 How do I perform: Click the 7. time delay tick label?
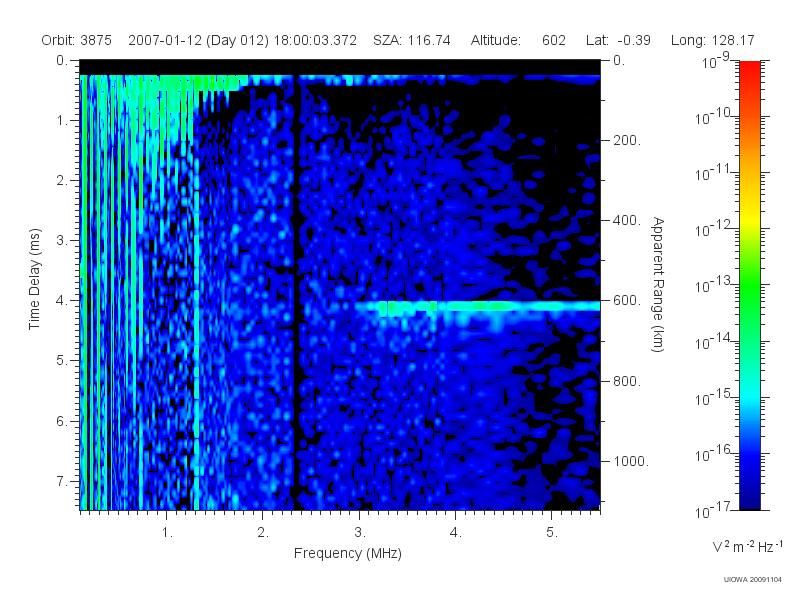tap(62, 481)
